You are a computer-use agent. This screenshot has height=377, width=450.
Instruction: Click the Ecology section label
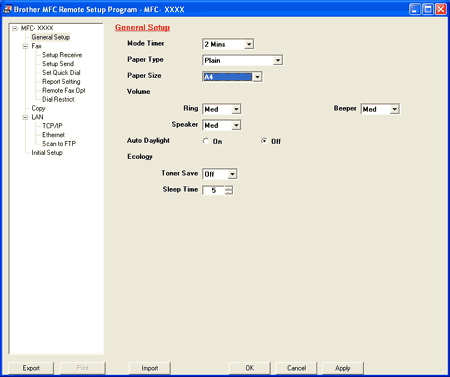[140, 156]
